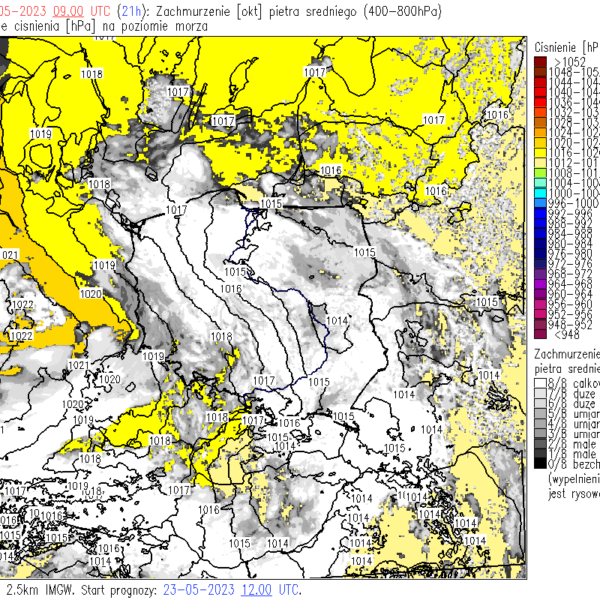Select the 1000-1004 cyan legend swatch
The width and height of the screenshot is (600, 600).
540,193
